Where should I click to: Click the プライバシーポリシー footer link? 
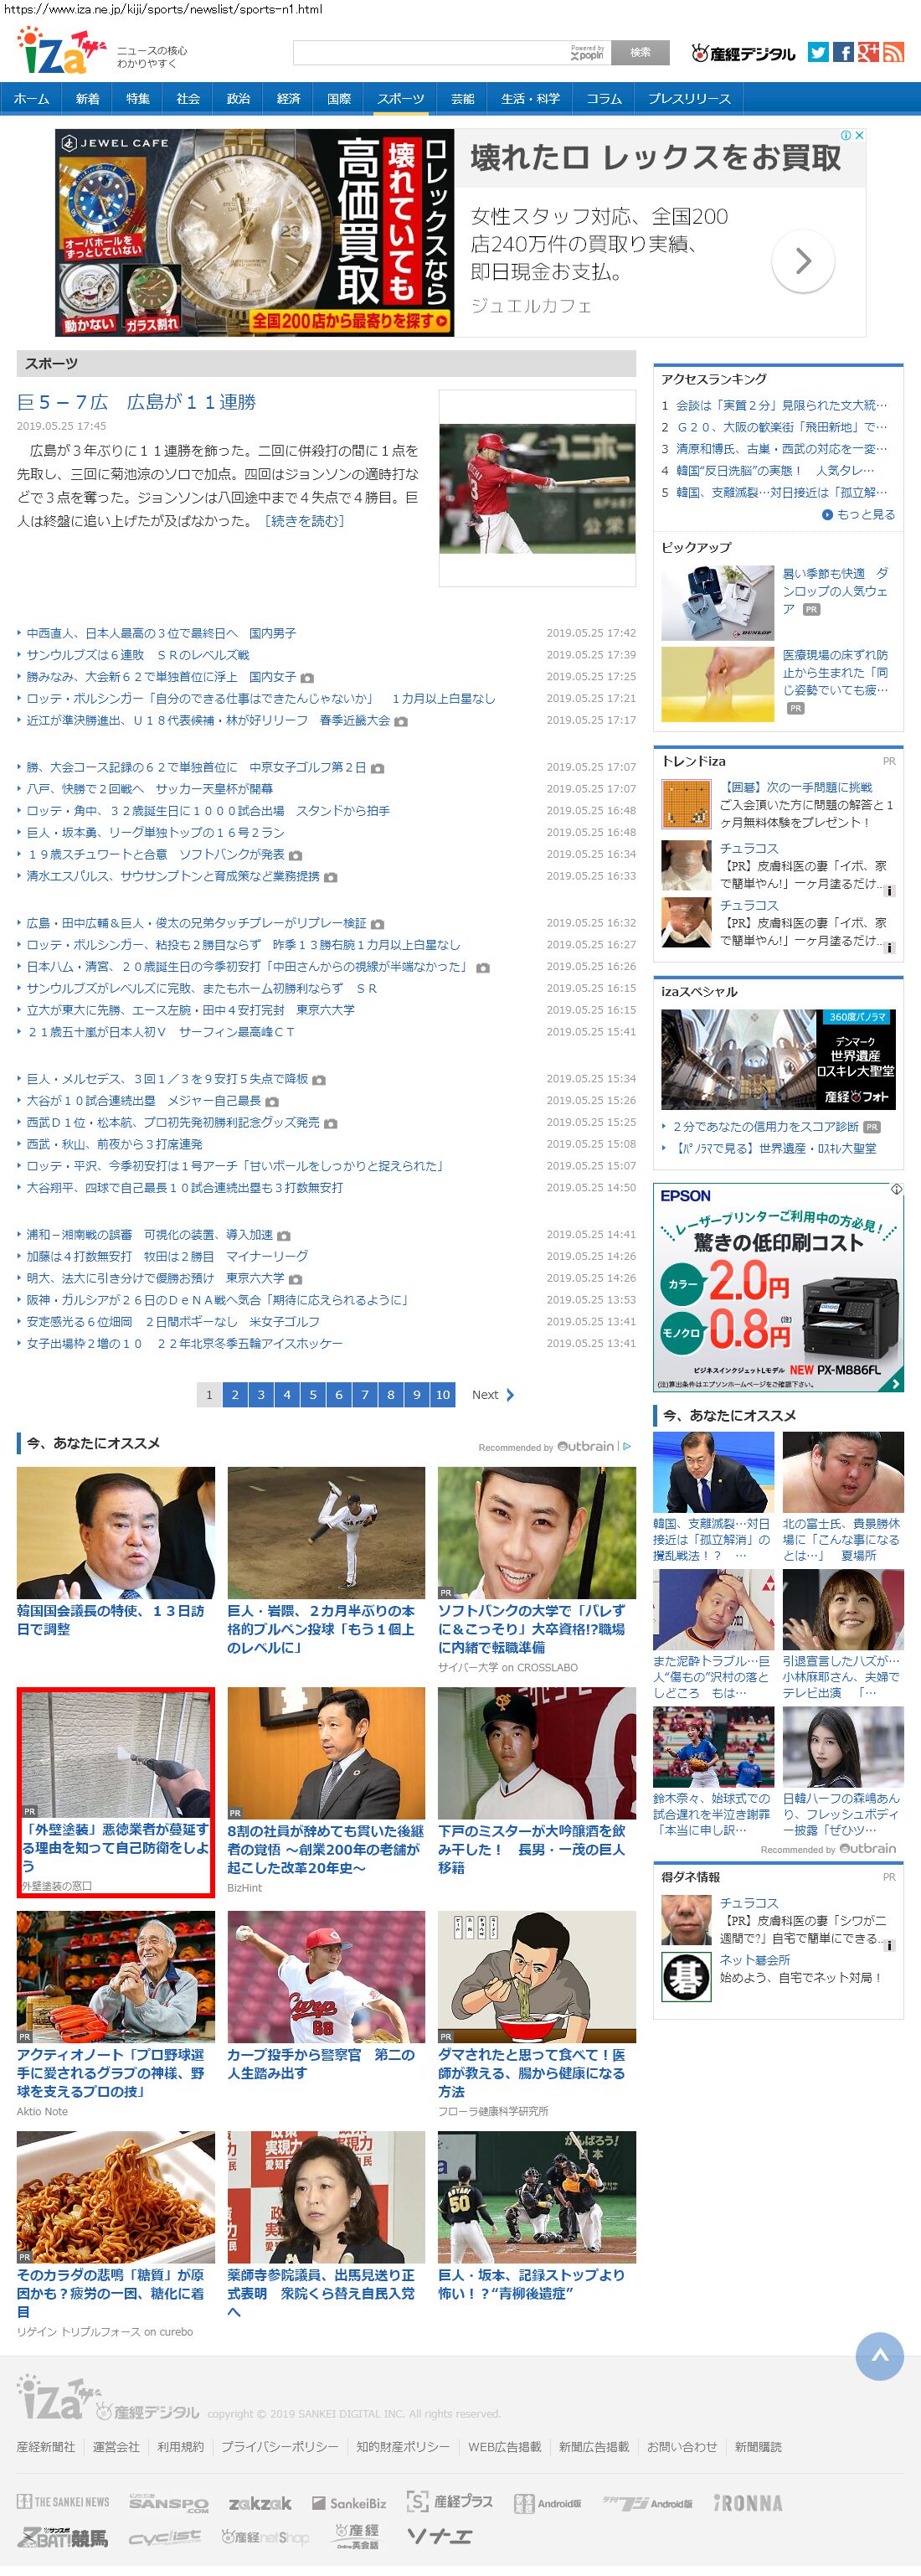click(279, 2446)
